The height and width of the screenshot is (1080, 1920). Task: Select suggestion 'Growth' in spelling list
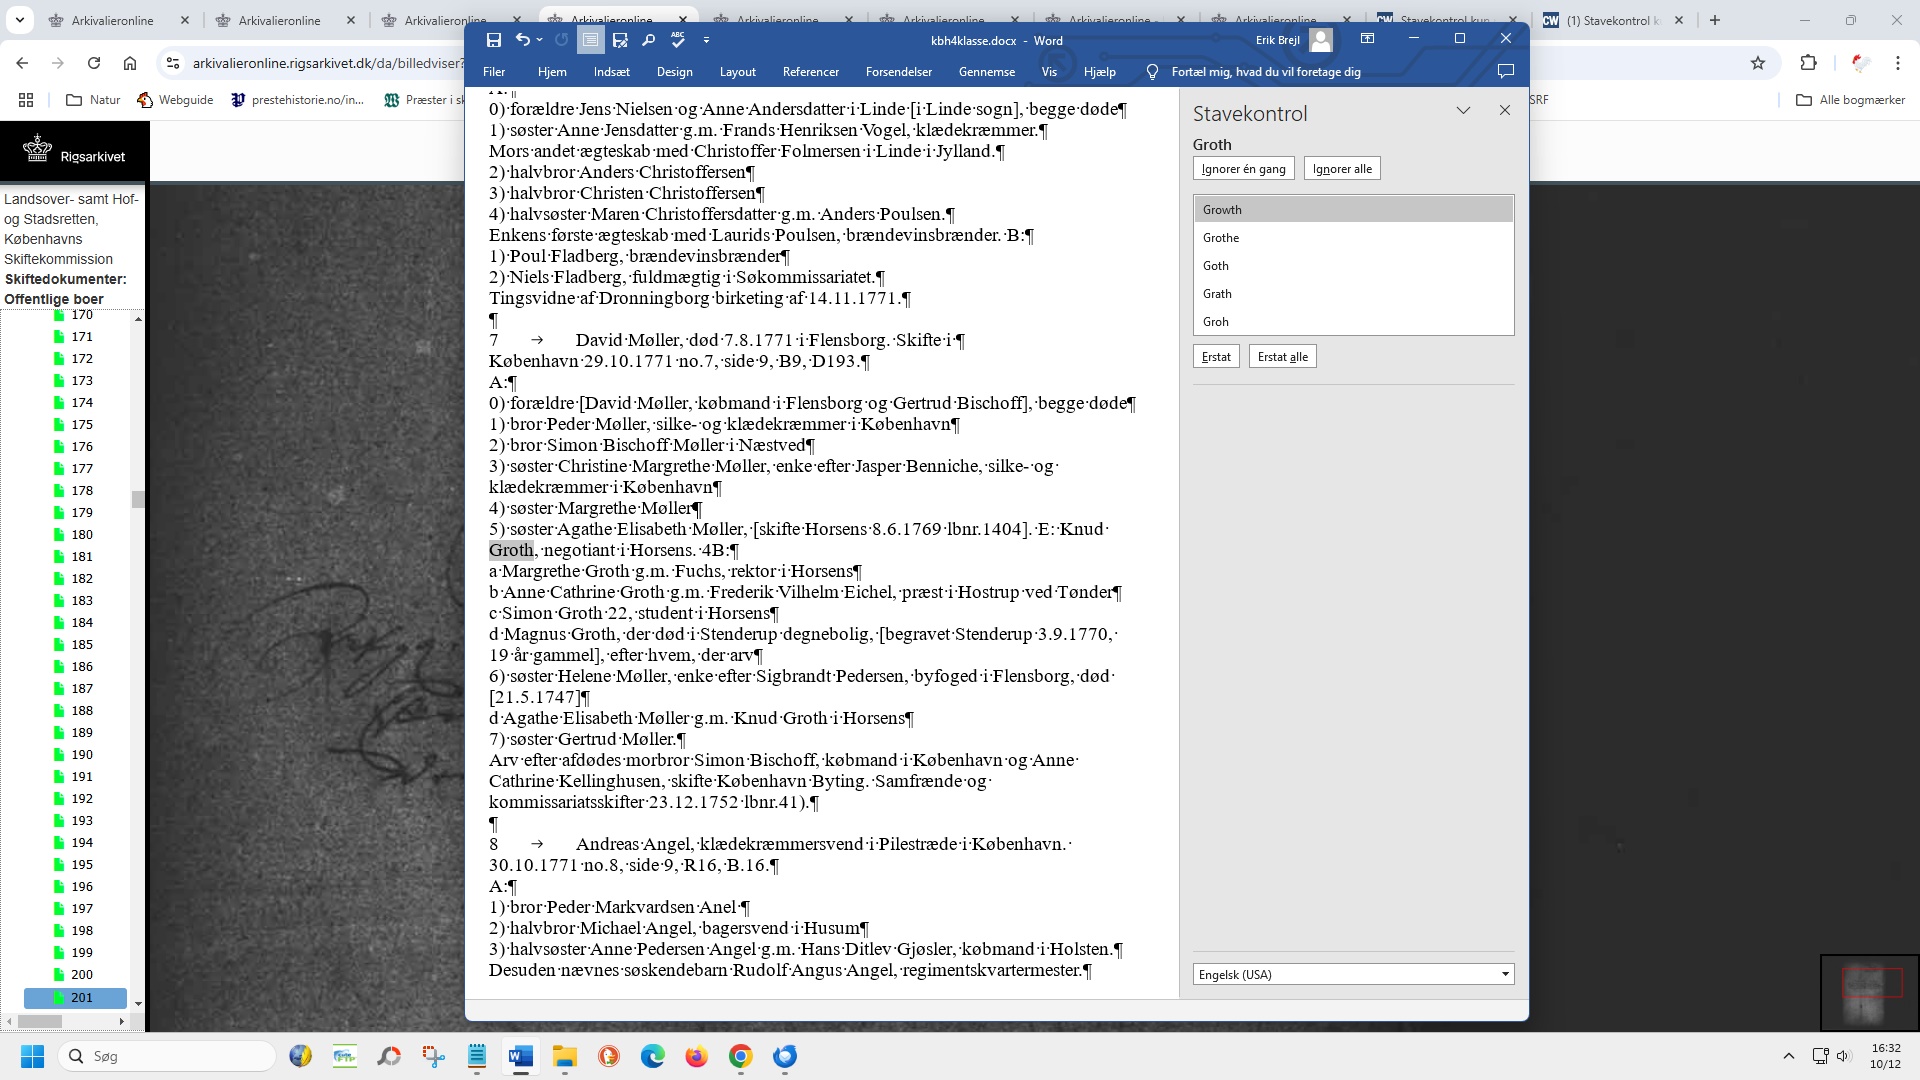coord(1353,210)
